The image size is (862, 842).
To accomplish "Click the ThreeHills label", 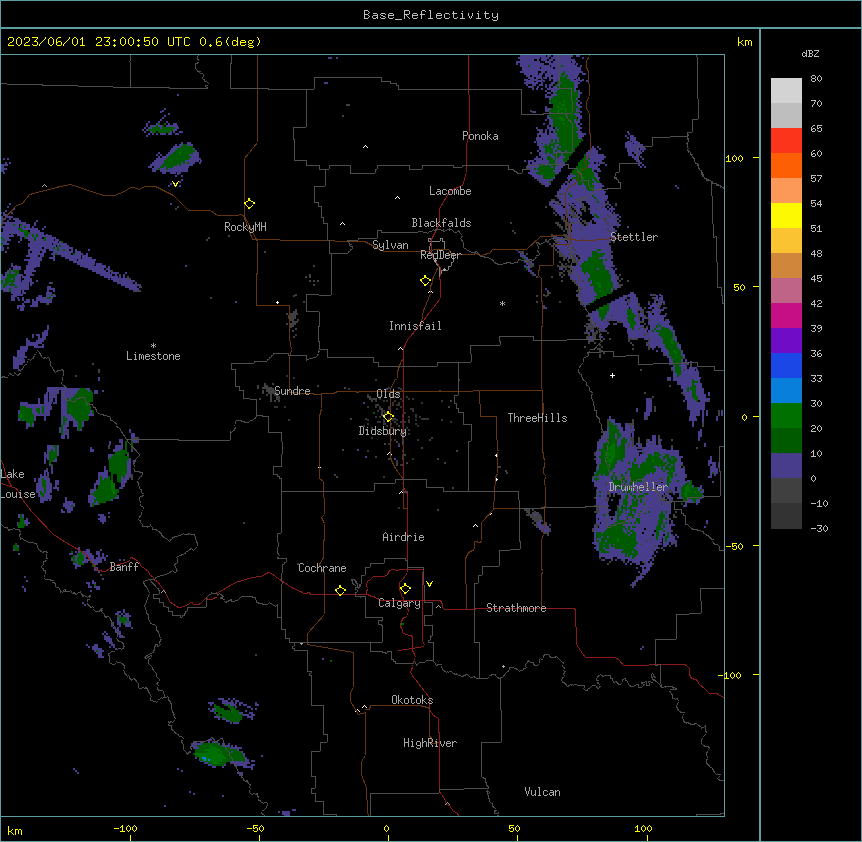I will [x=538, y=418].
